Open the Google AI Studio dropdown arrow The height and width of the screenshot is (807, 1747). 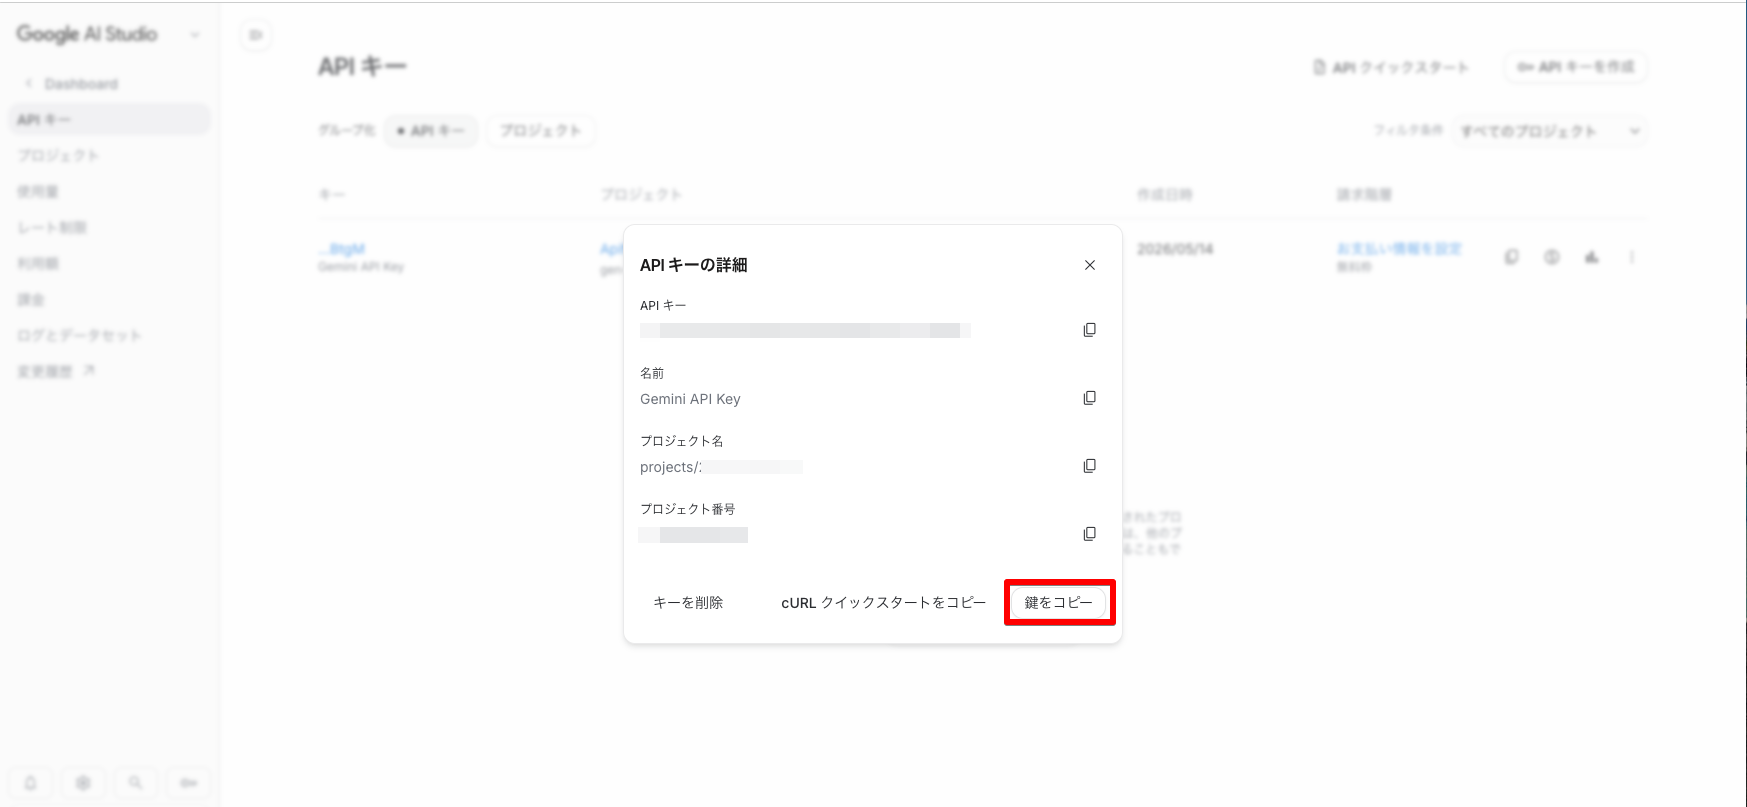pyautogui.click(x=194, y=35)
